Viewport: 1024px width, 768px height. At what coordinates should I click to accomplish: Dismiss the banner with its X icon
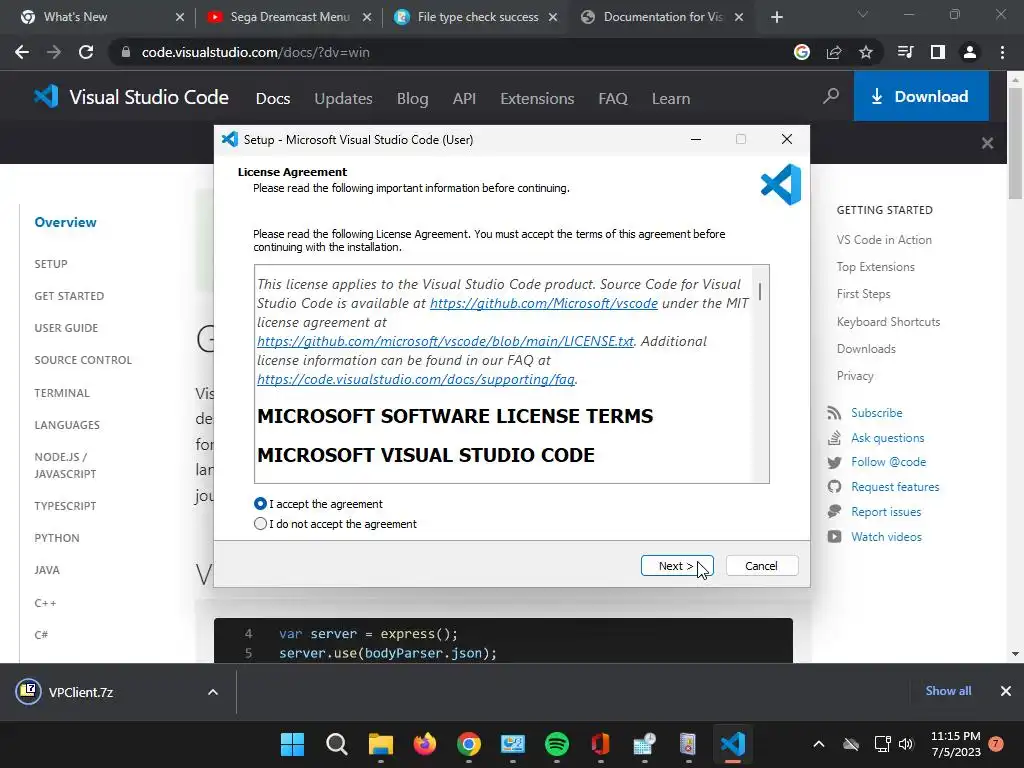pyautogui.click(x=987, y=143)
